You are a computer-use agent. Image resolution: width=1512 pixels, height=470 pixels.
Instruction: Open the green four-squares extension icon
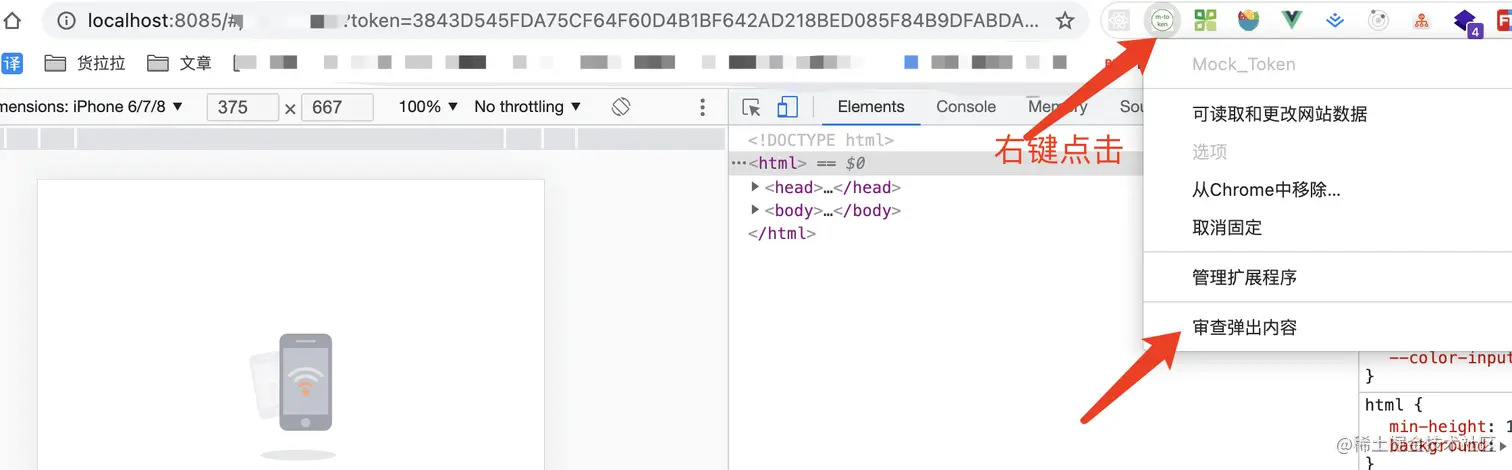1206,20
